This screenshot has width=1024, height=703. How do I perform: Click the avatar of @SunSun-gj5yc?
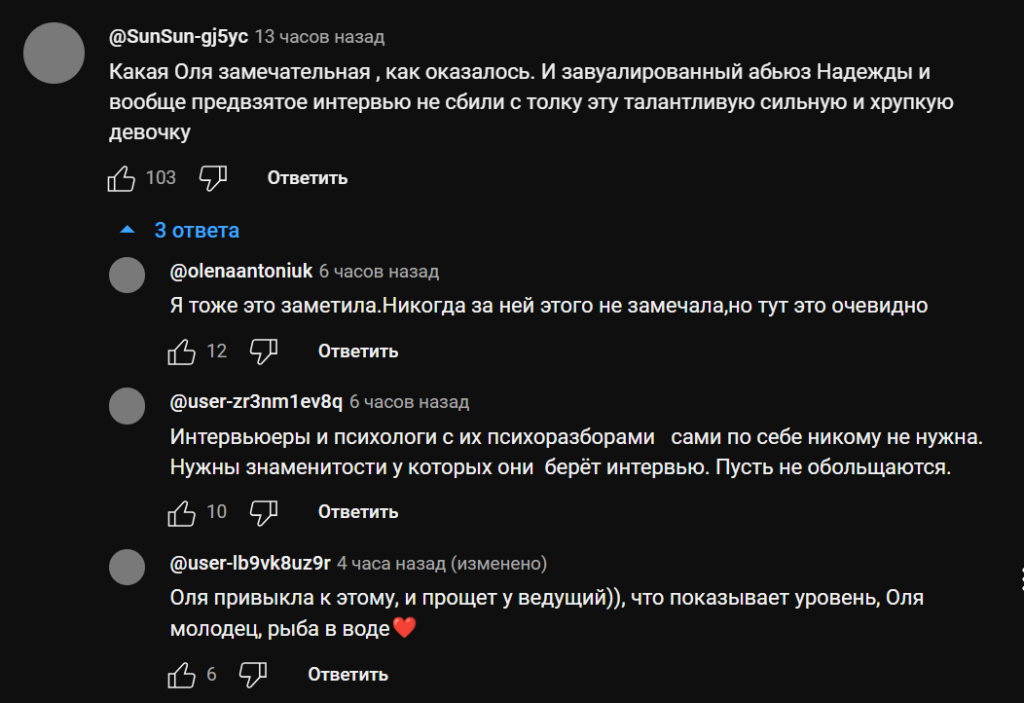(x=53, y=53)
